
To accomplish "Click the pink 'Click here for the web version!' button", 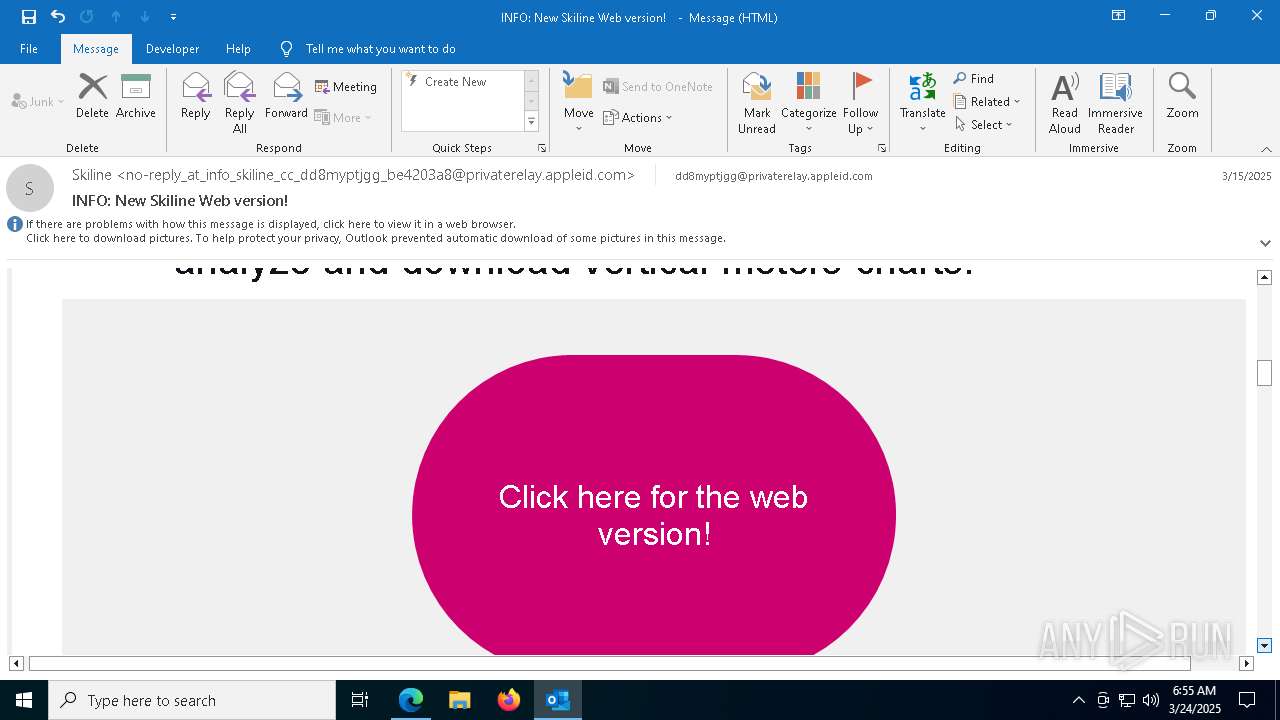I will coord(654,506).
